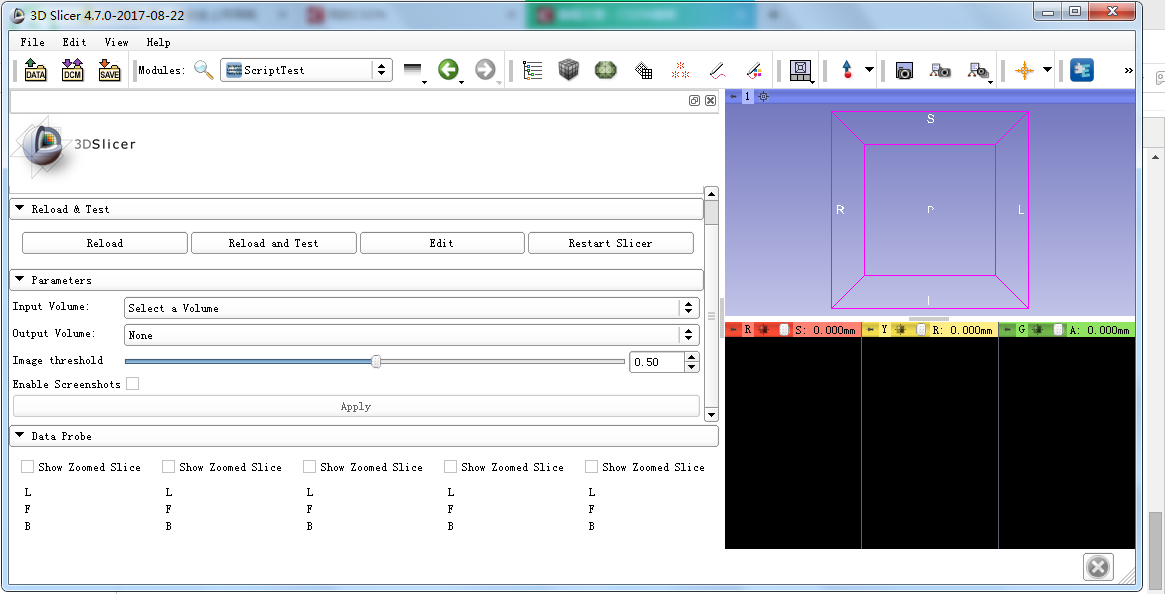The height and width of the screenshot is (594, 1165).
Task: Collapse the Reload & Test section
Action: (356, 209)
